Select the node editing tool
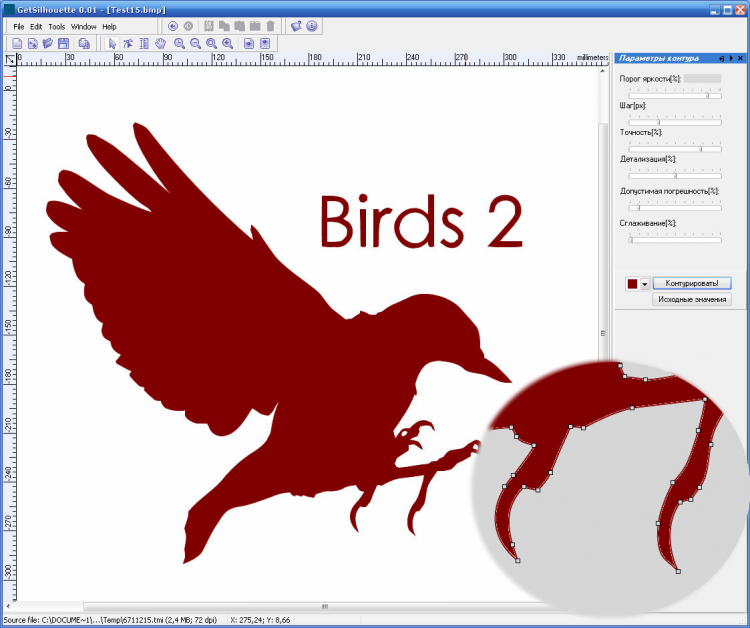 (x=128, y=44)
